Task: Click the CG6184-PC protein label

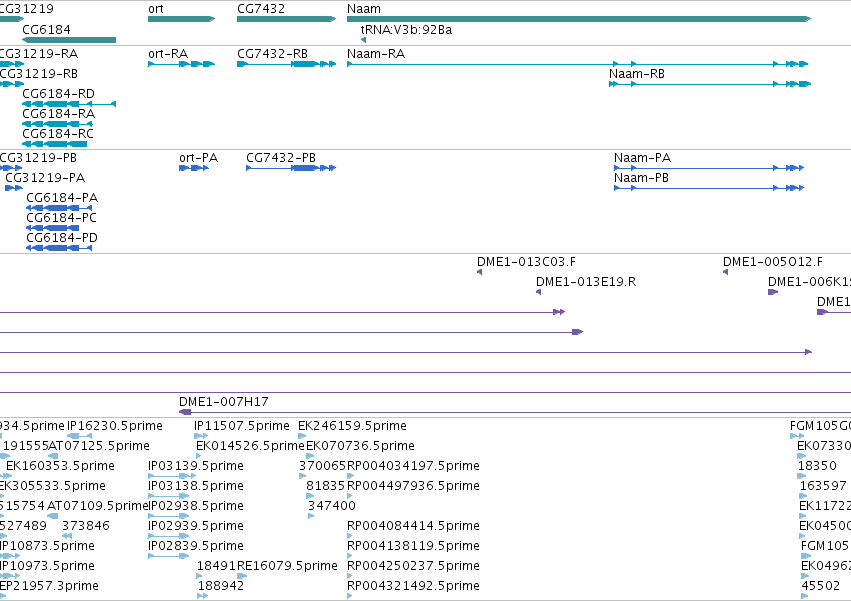Action: 61,218
